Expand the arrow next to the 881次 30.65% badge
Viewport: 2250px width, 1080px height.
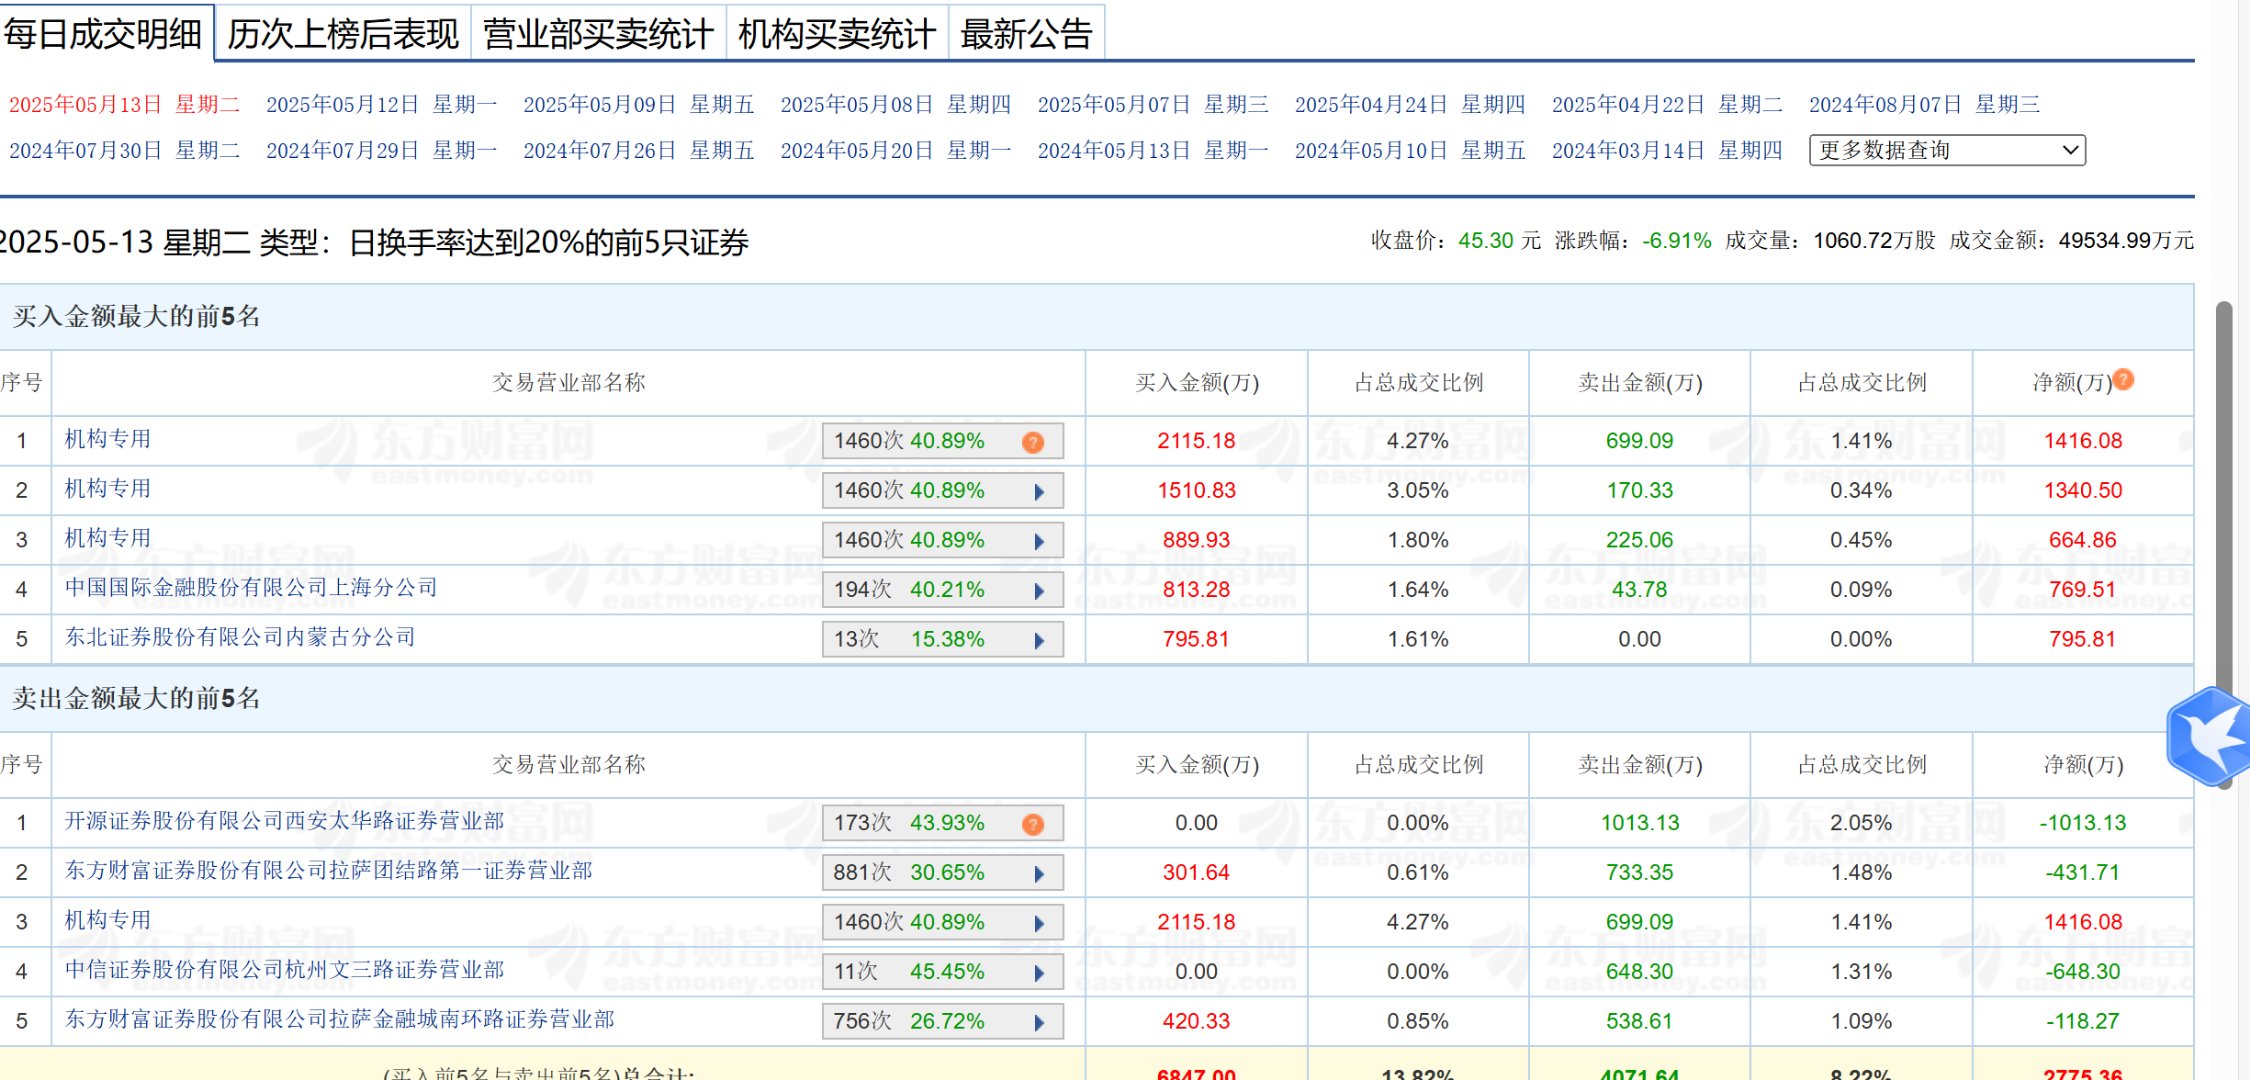1040,872
